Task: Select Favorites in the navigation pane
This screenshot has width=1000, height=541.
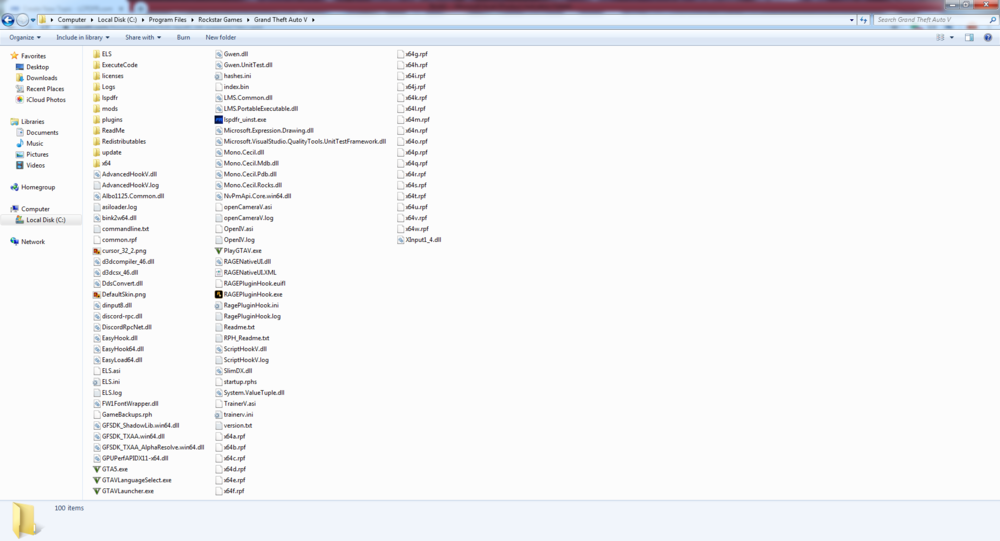Action: 33,56
